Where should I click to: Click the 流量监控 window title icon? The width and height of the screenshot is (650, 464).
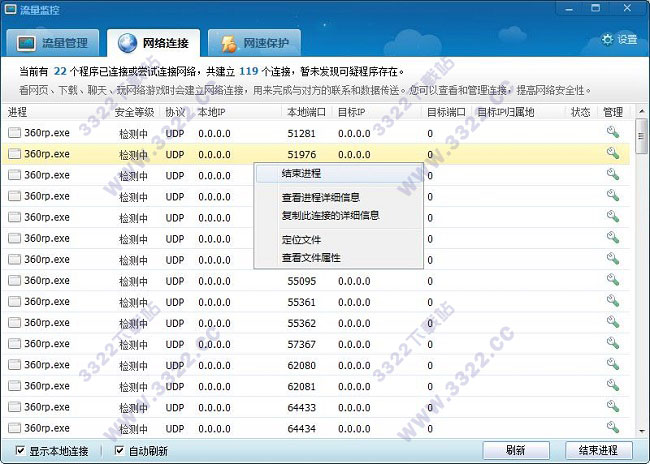coord(10,9)
